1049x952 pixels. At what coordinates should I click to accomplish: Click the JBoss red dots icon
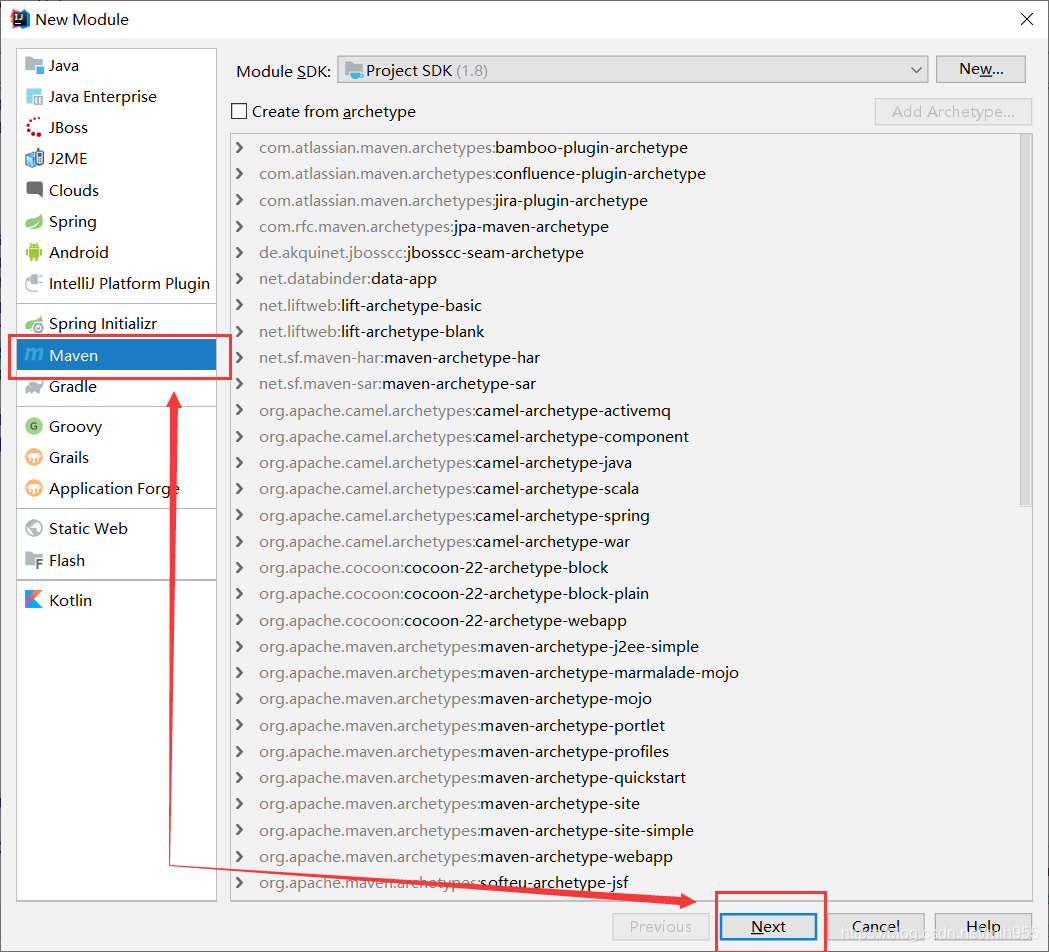point(33,127)
